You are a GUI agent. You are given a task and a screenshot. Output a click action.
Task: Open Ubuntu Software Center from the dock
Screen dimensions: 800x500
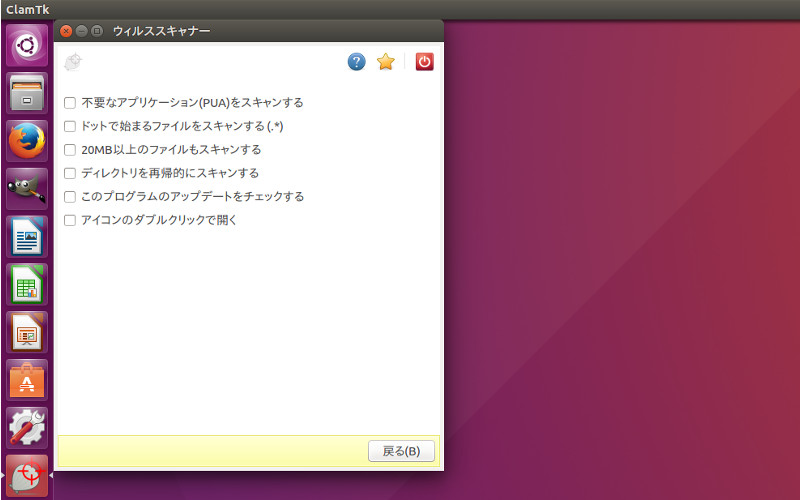(27, 381)
